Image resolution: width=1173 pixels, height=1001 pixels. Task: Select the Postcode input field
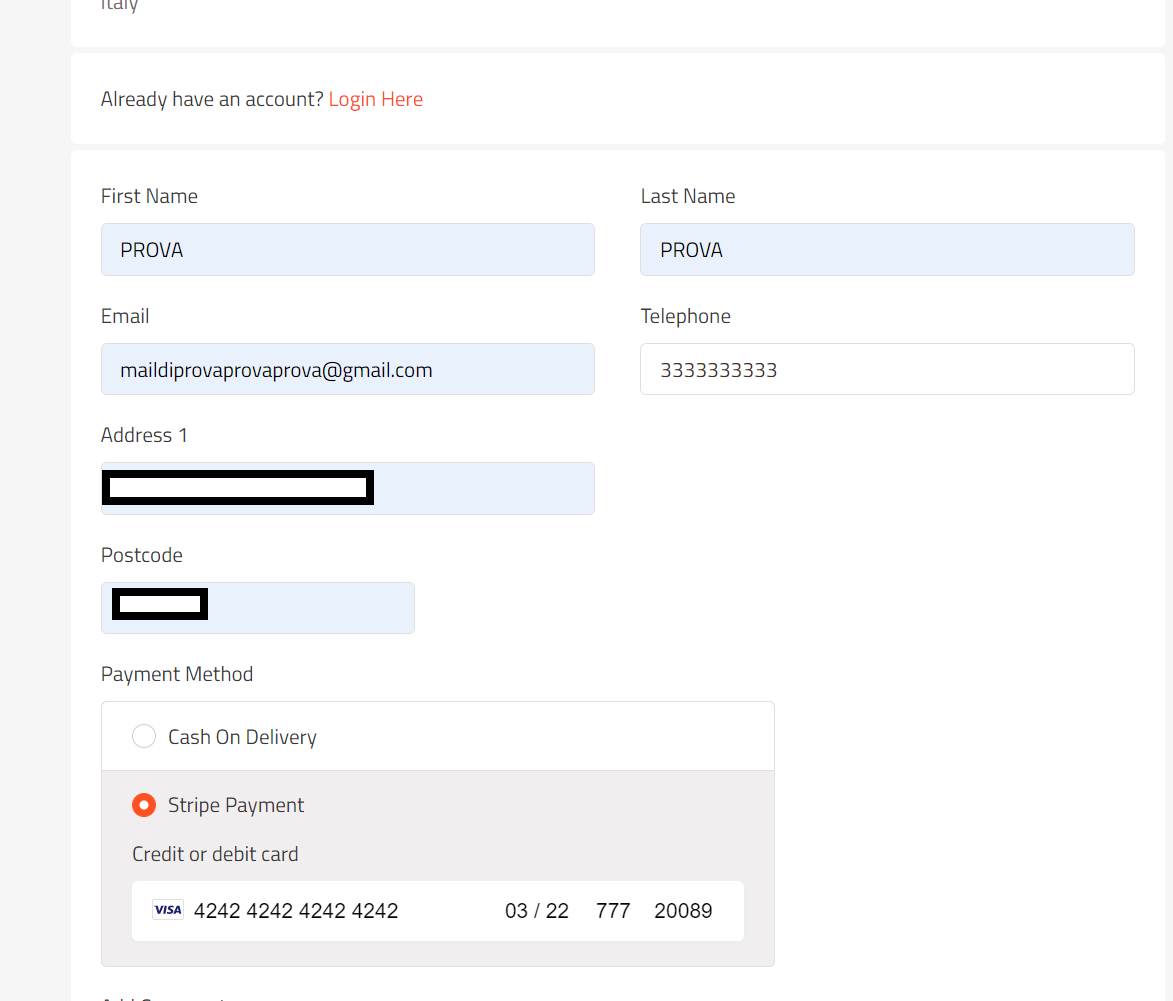(x=257, y=607)
